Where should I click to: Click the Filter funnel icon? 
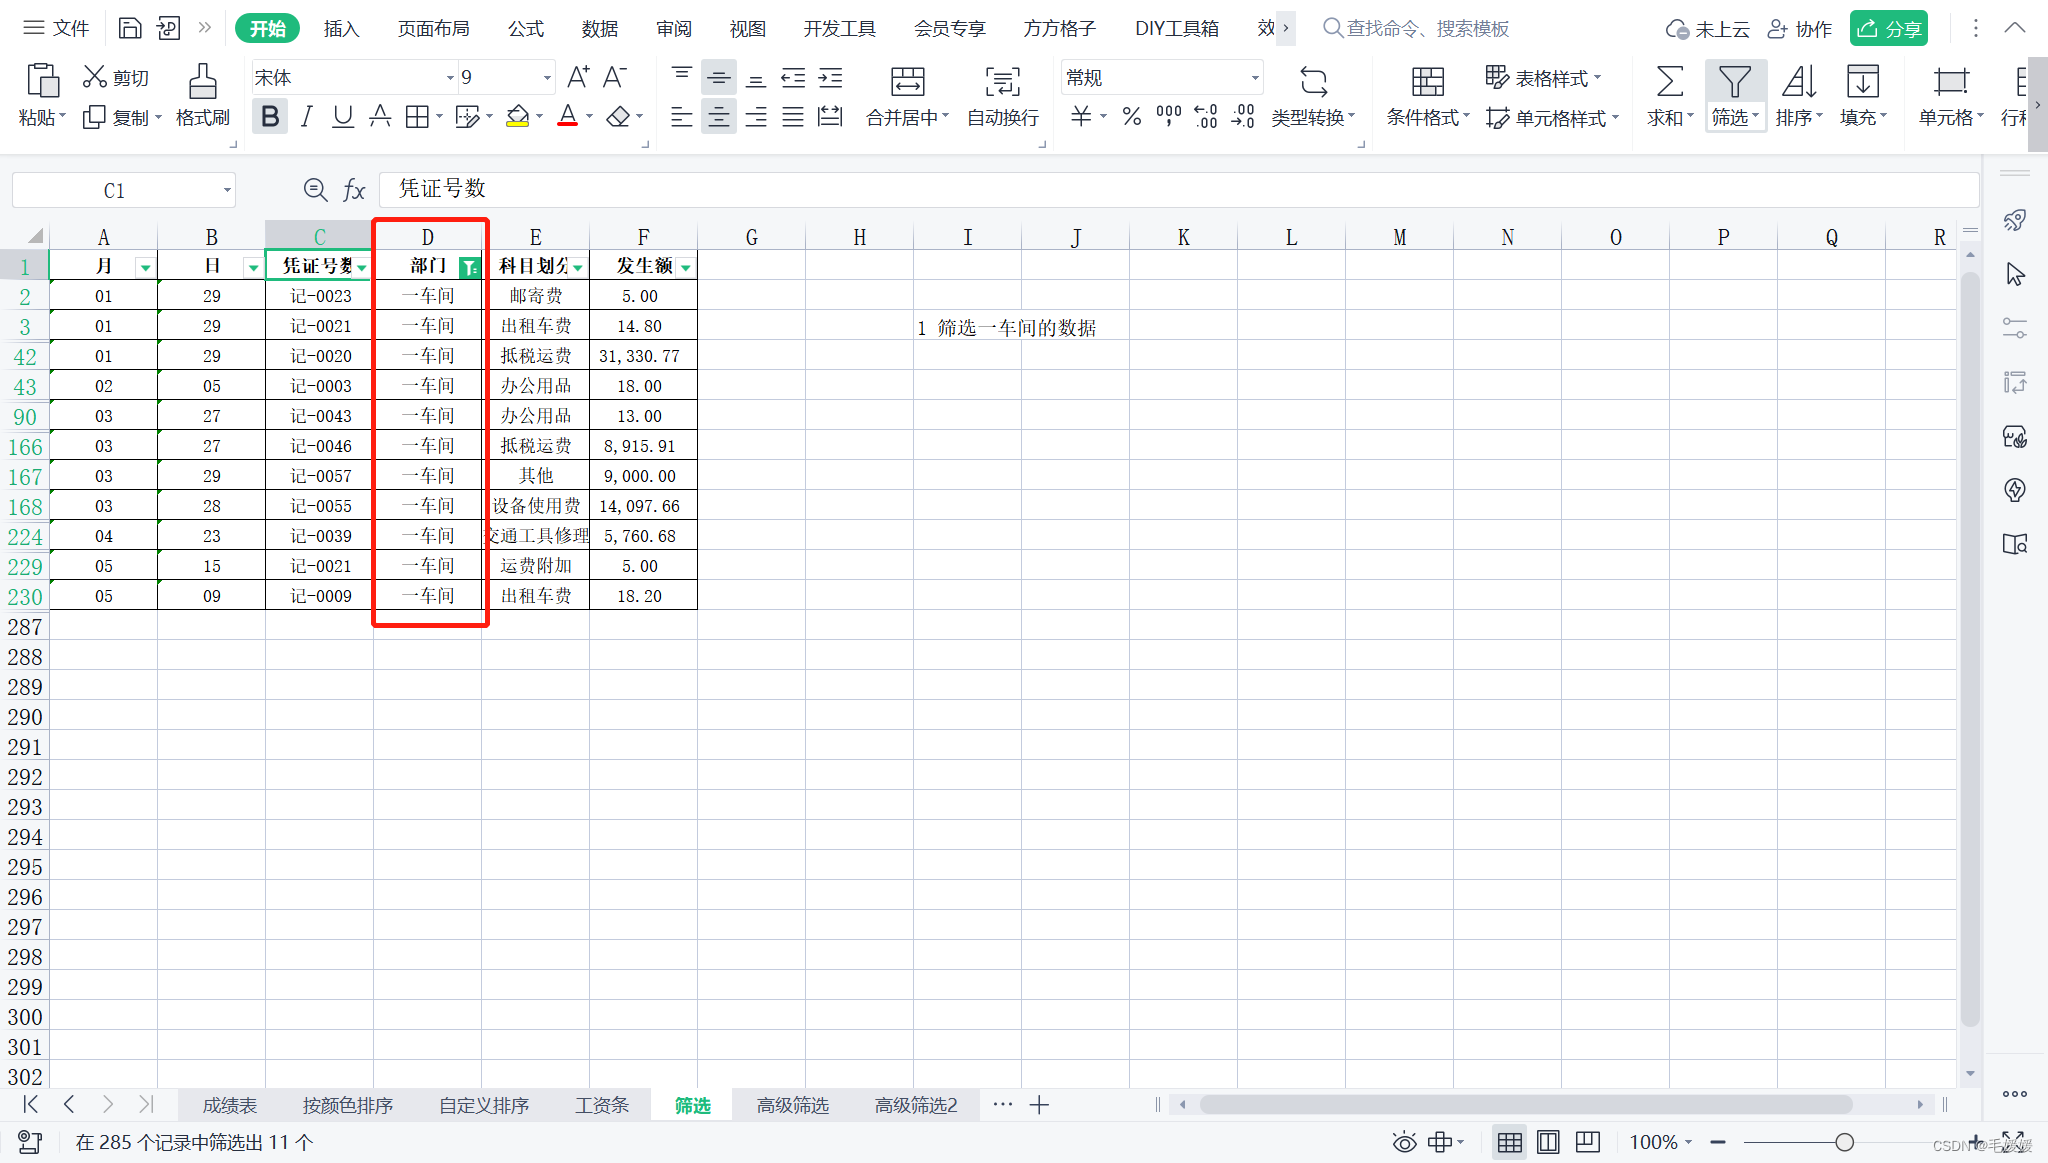coord(1735,81)
